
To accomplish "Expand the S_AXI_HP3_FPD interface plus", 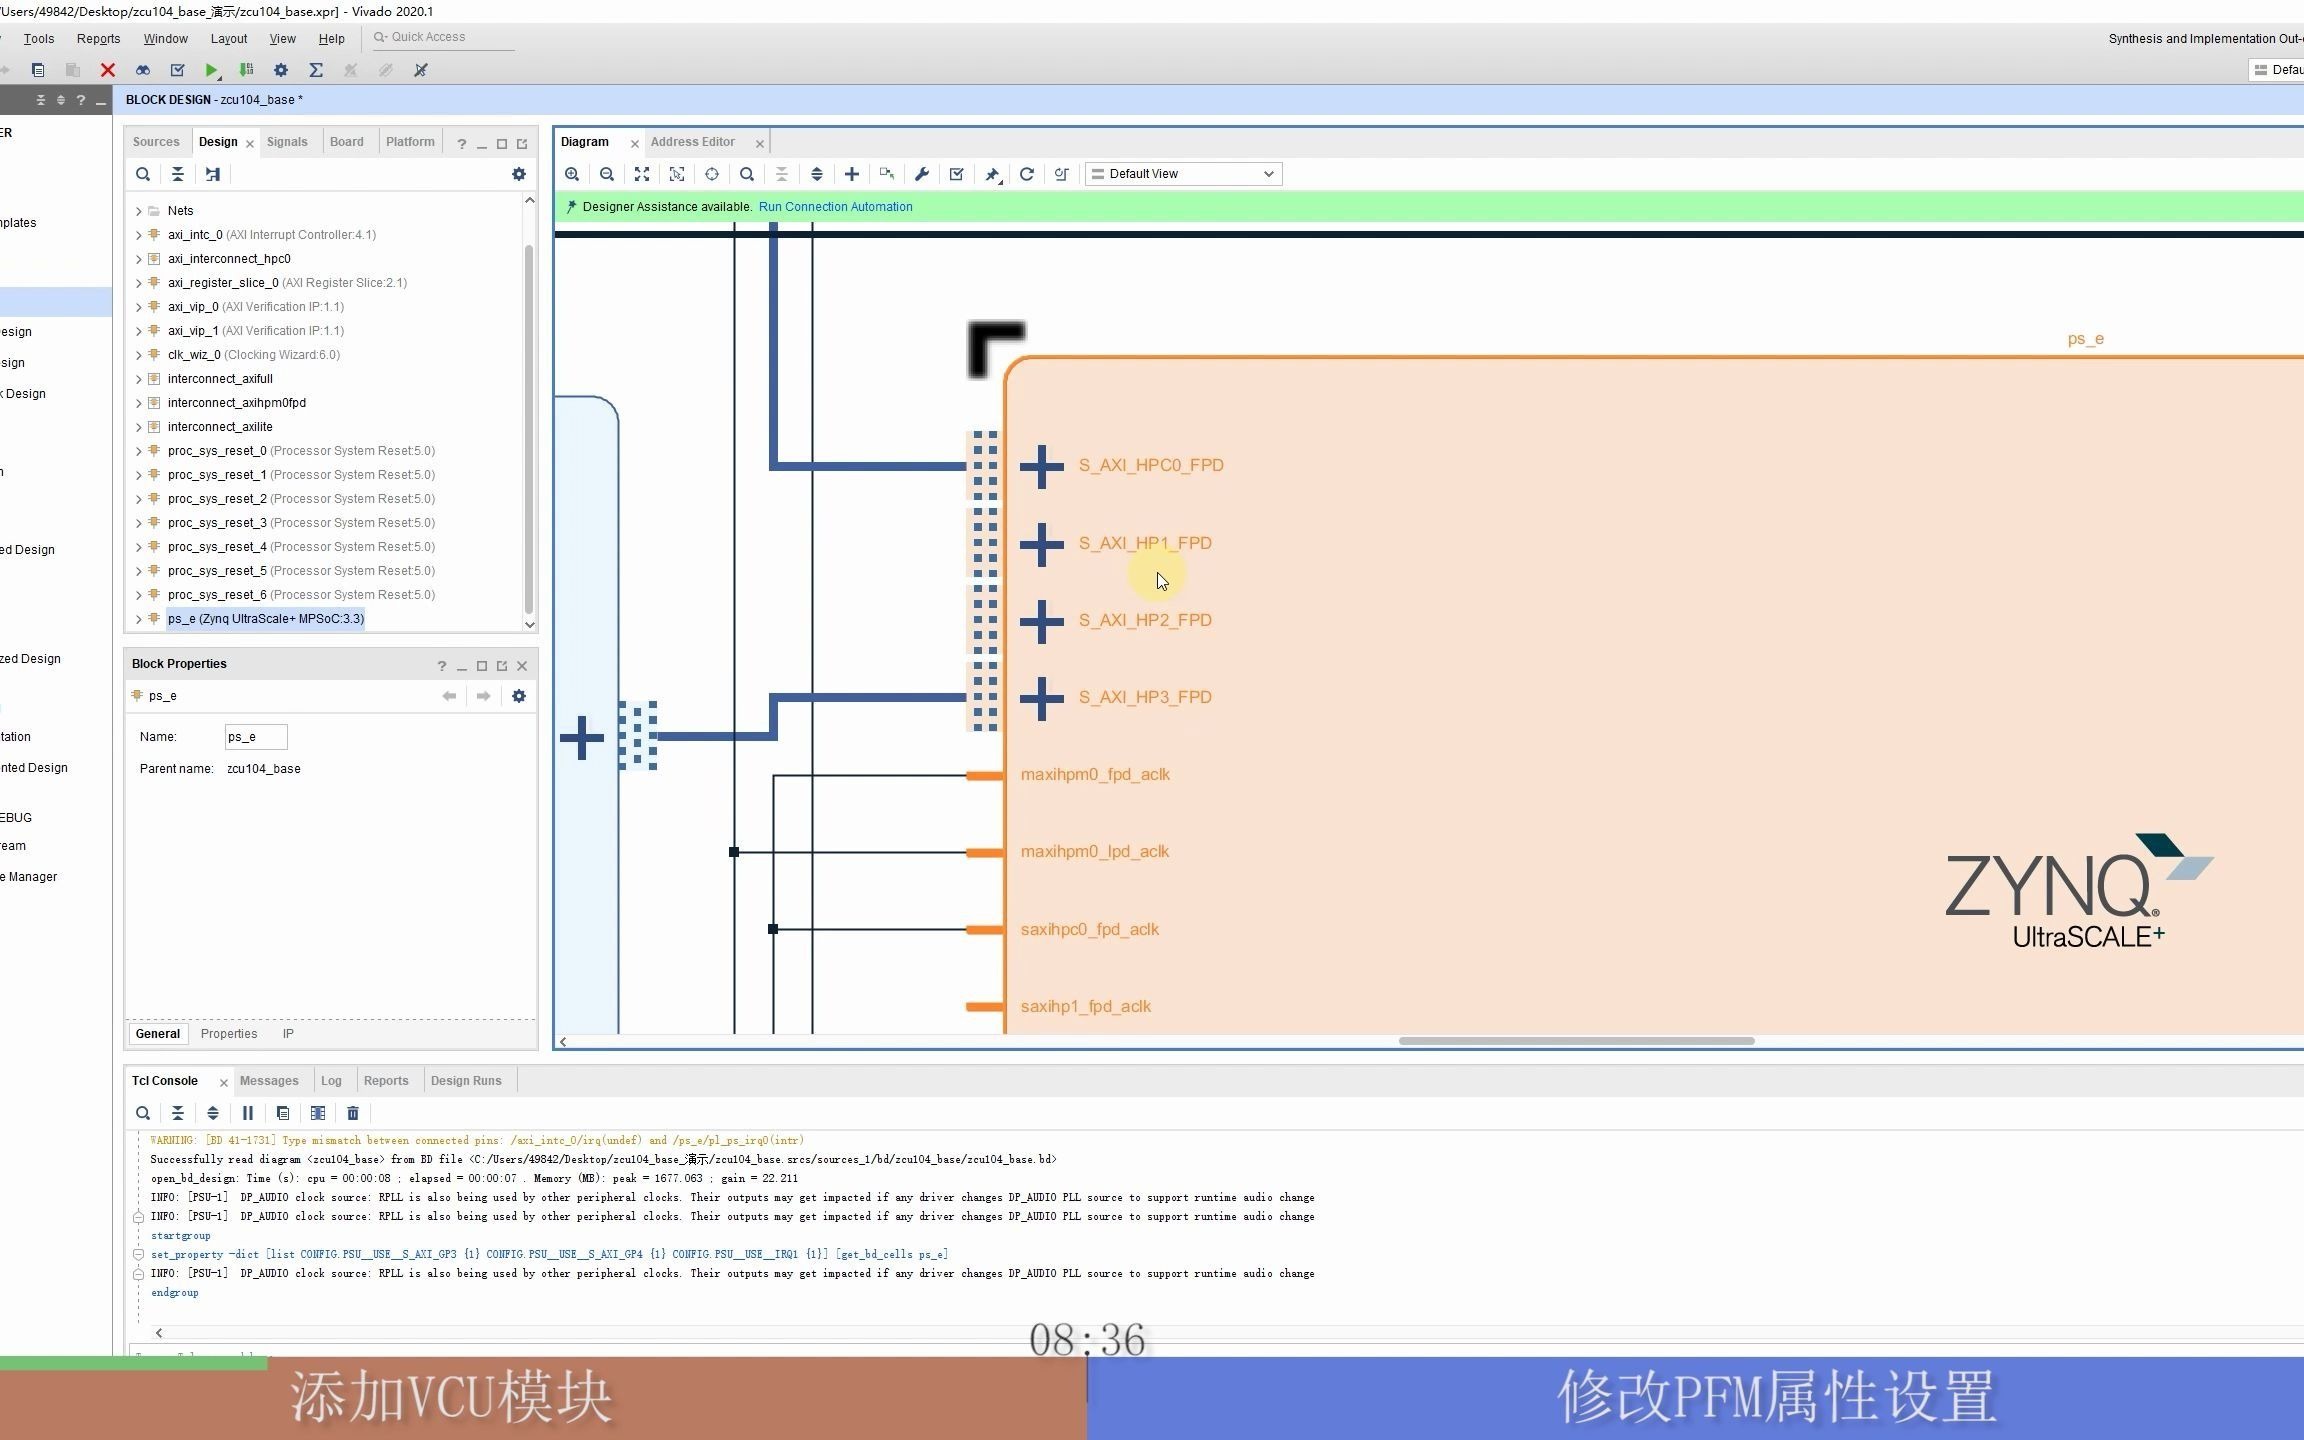I will [1042, 698].
